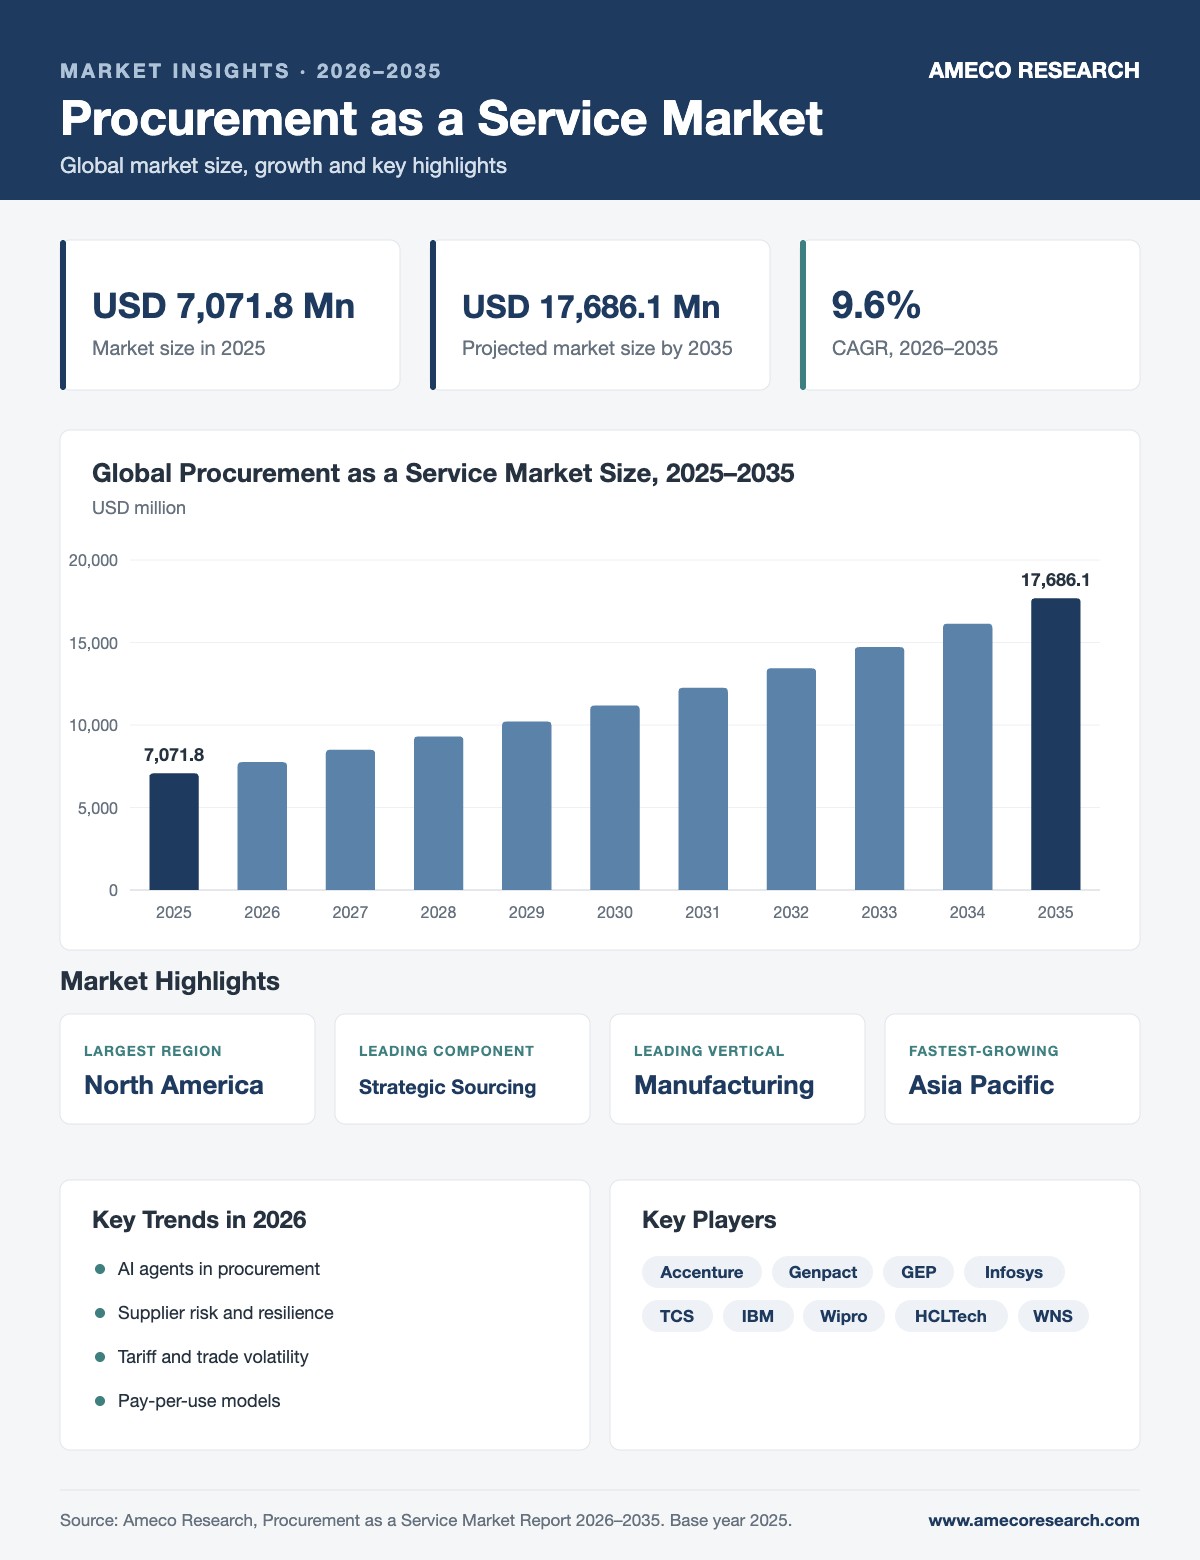The height and width of the screenshot is (1560, 1200).
Task: Click the 17,686.1 data label above bar
Action: (1055, 580)
